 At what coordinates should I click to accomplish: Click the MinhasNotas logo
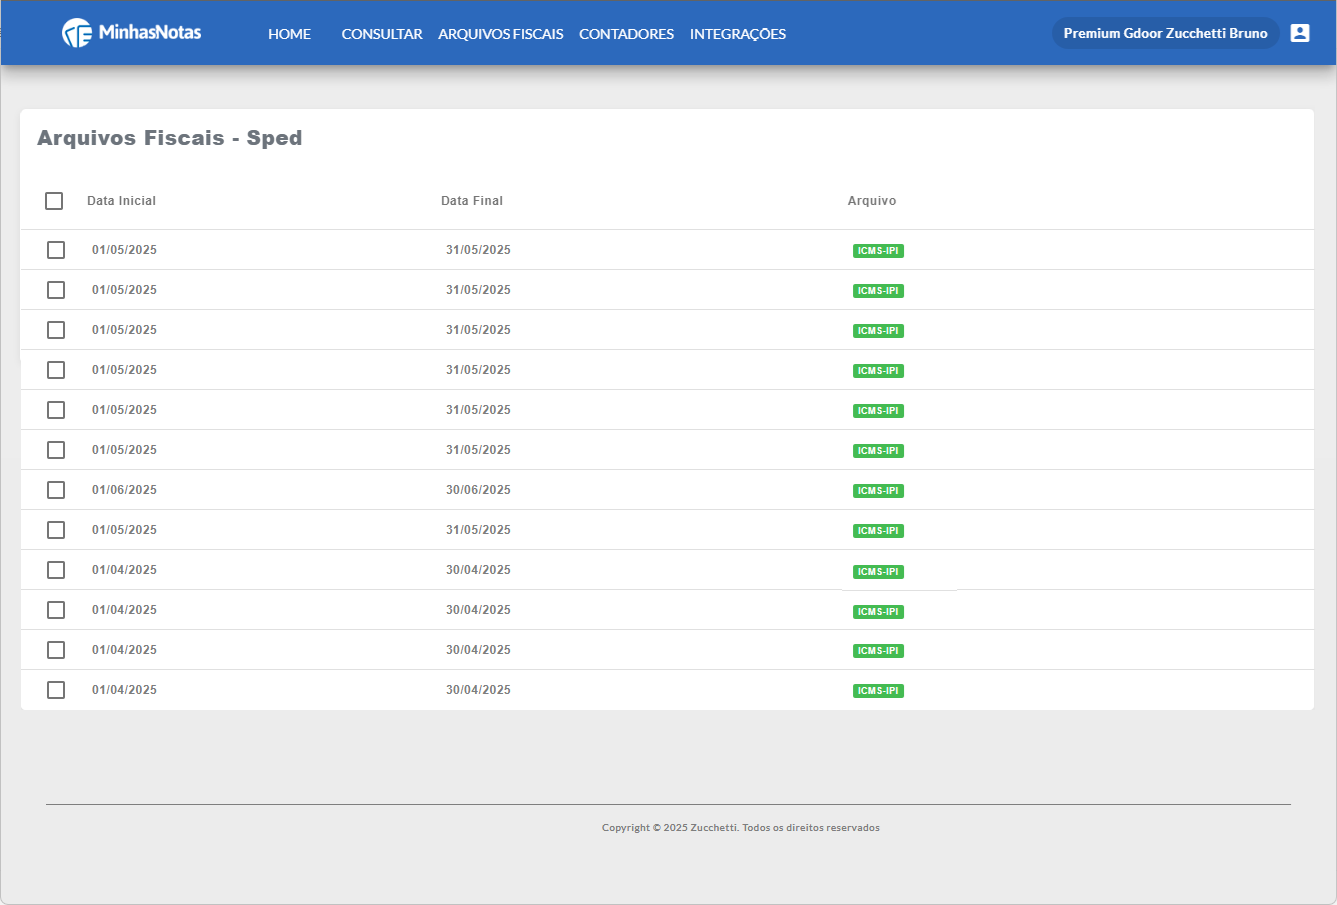point(131,33)
